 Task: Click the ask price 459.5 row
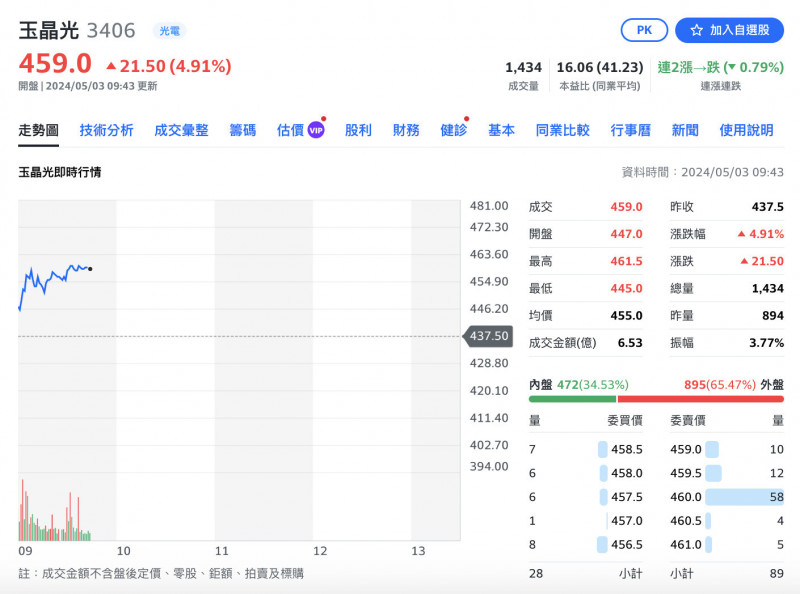tap(727, 473)
